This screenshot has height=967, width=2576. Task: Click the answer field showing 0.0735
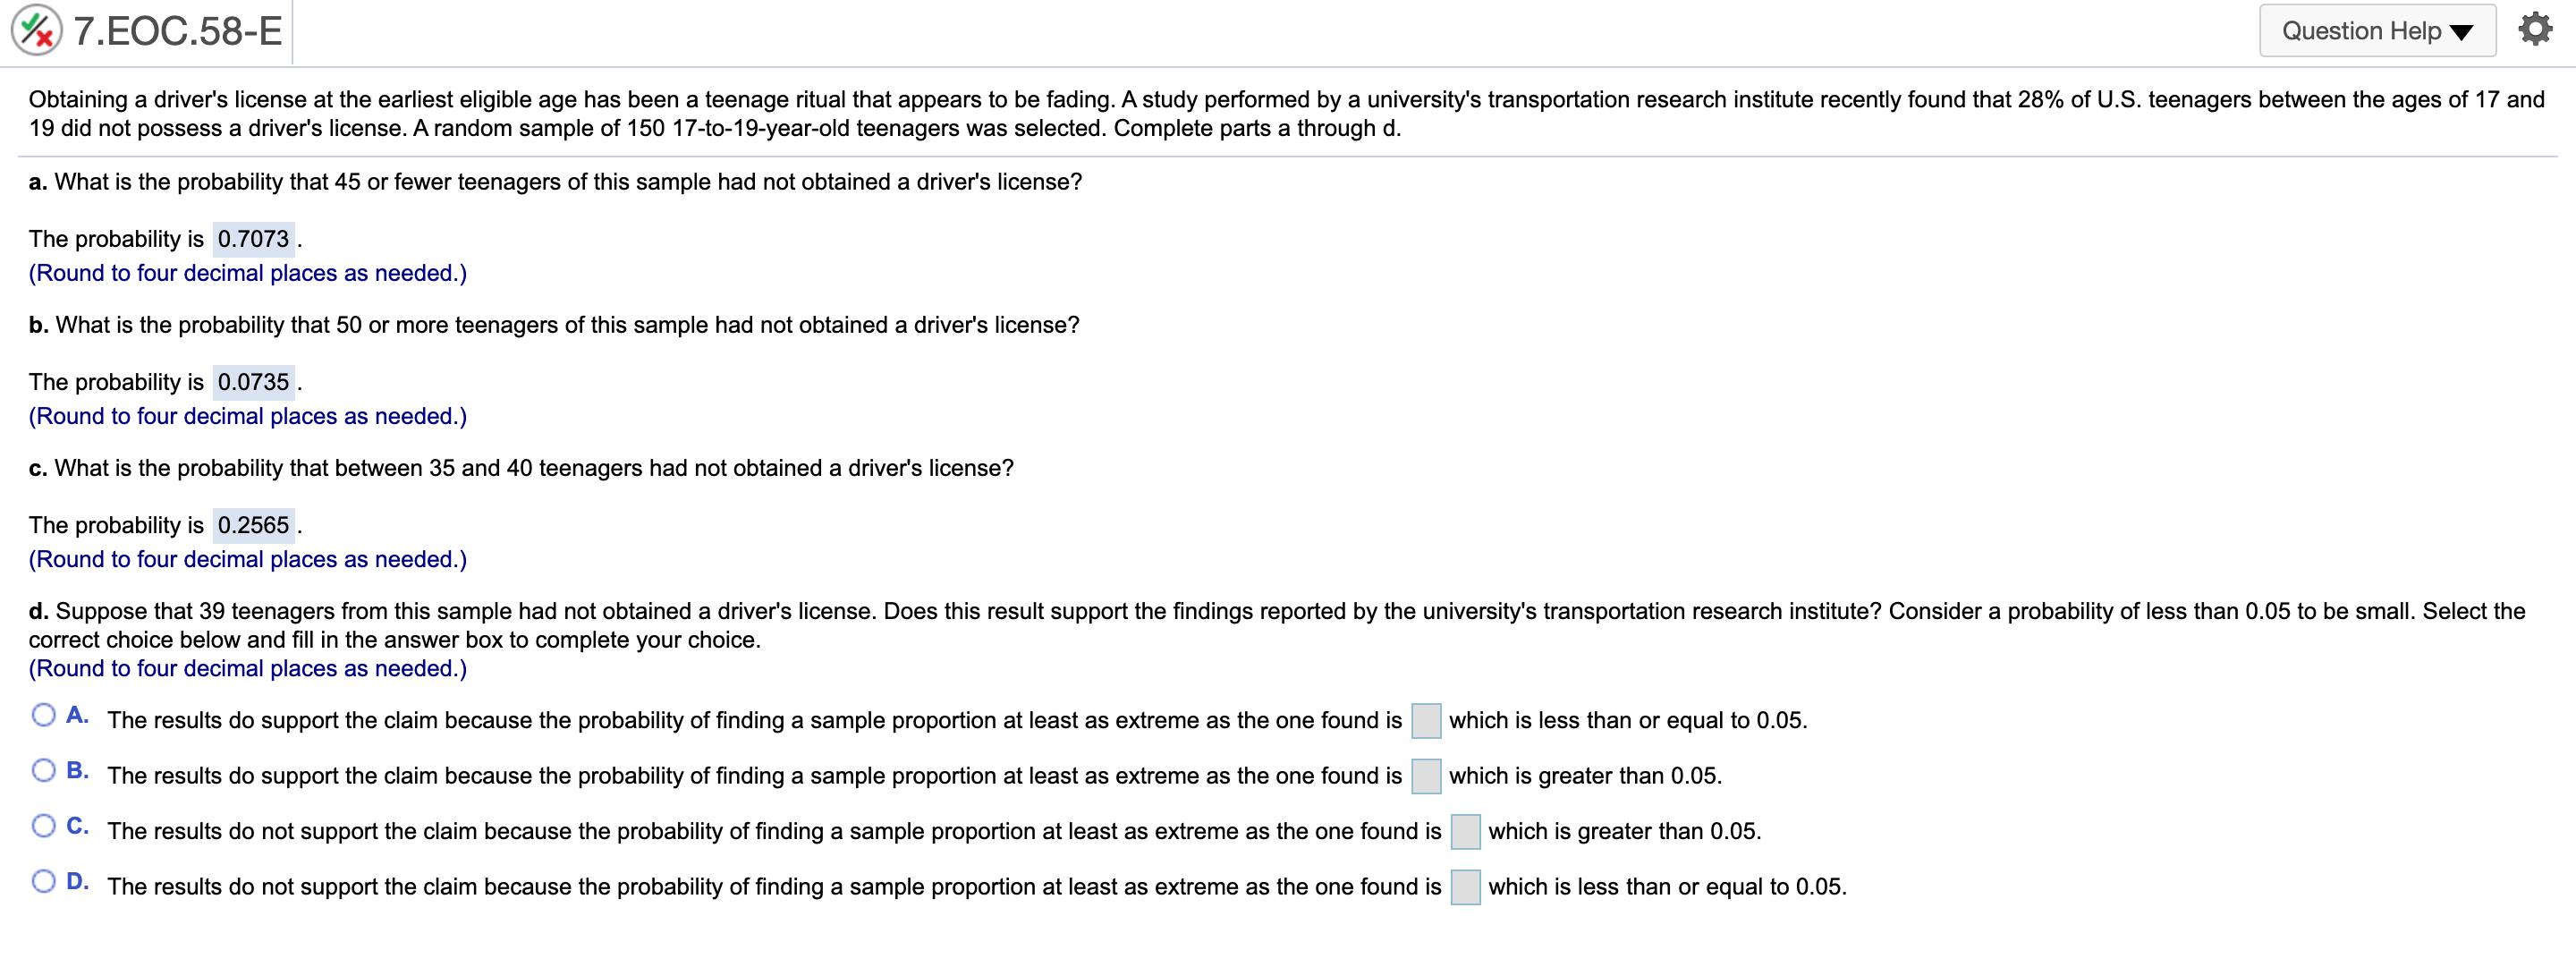click(x=253, y=381)
